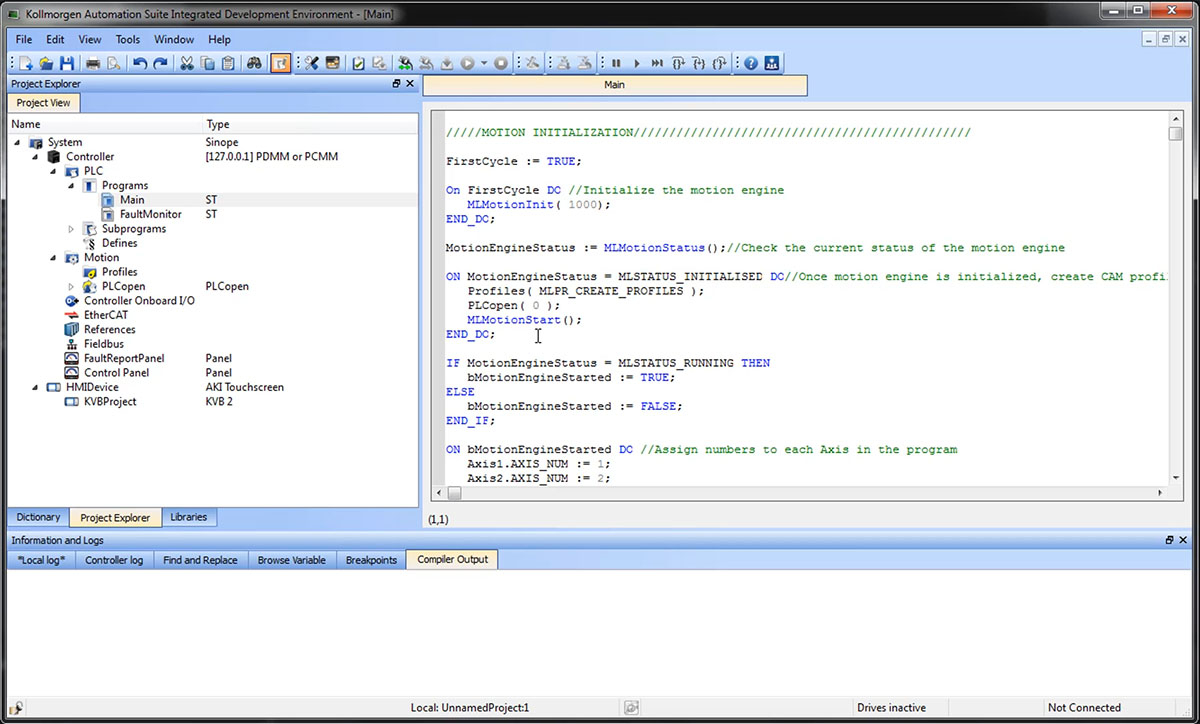Click the Open project folder icon

(46, 63)
